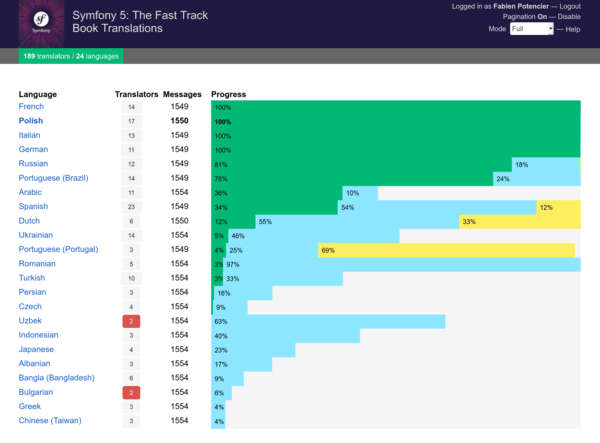Click the Language column header

click(x=38, y=94)
